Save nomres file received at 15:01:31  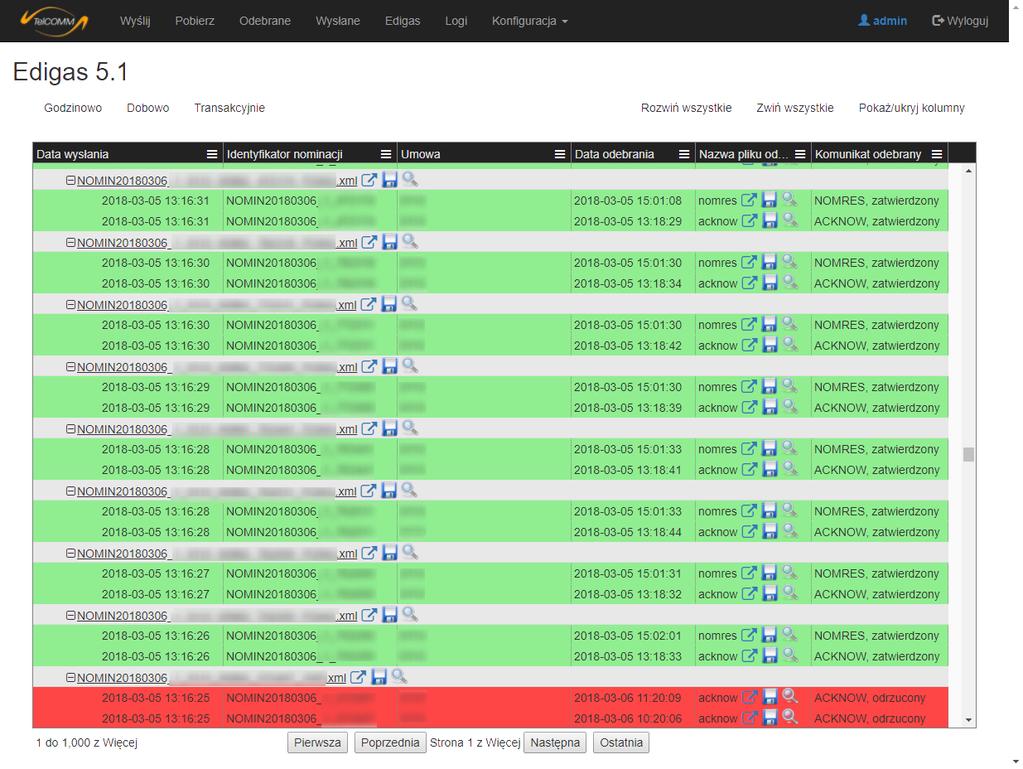tap(770, 573)
